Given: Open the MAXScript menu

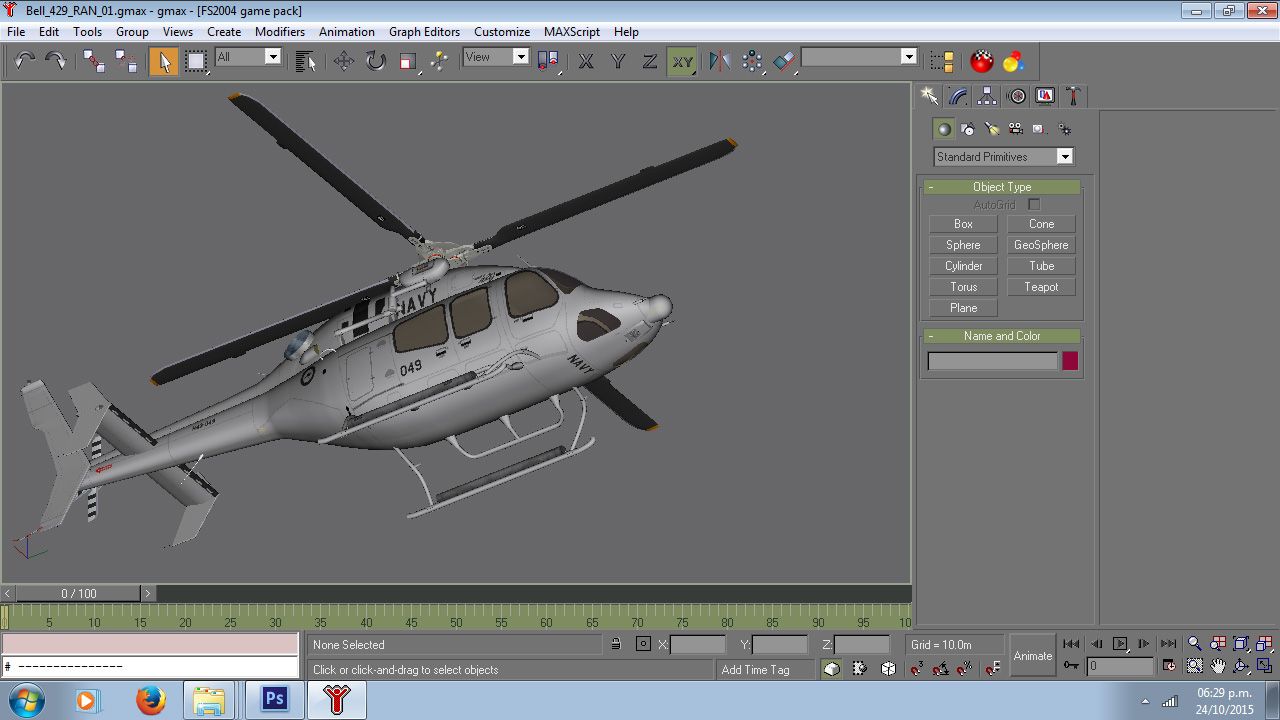Looking at the screenshot, I should pos(571,31).
